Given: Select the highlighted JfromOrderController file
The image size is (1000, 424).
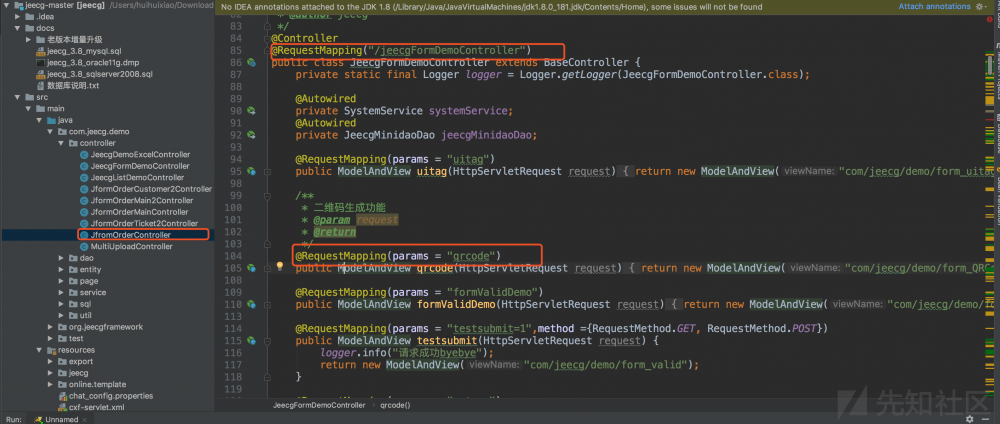Looking at the screenshot, I should point(131,235).
